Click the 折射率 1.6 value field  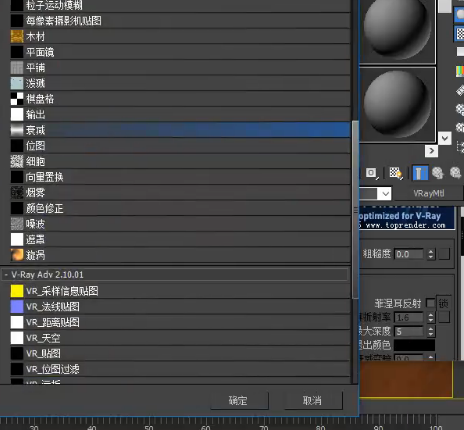pyautogui.click(x=409, y=317)
